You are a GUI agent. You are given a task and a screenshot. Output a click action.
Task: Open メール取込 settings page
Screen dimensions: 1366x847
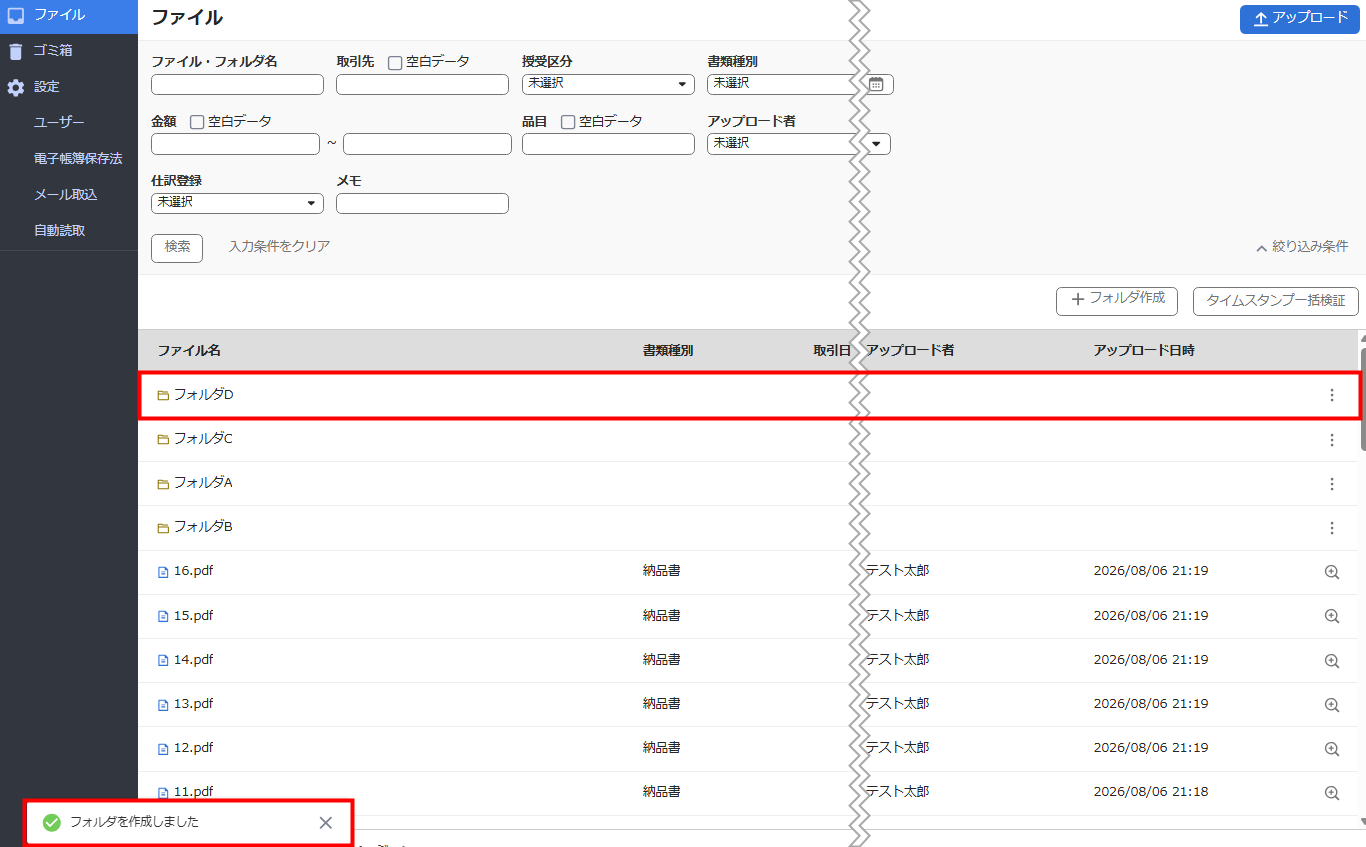click(65, 195)
